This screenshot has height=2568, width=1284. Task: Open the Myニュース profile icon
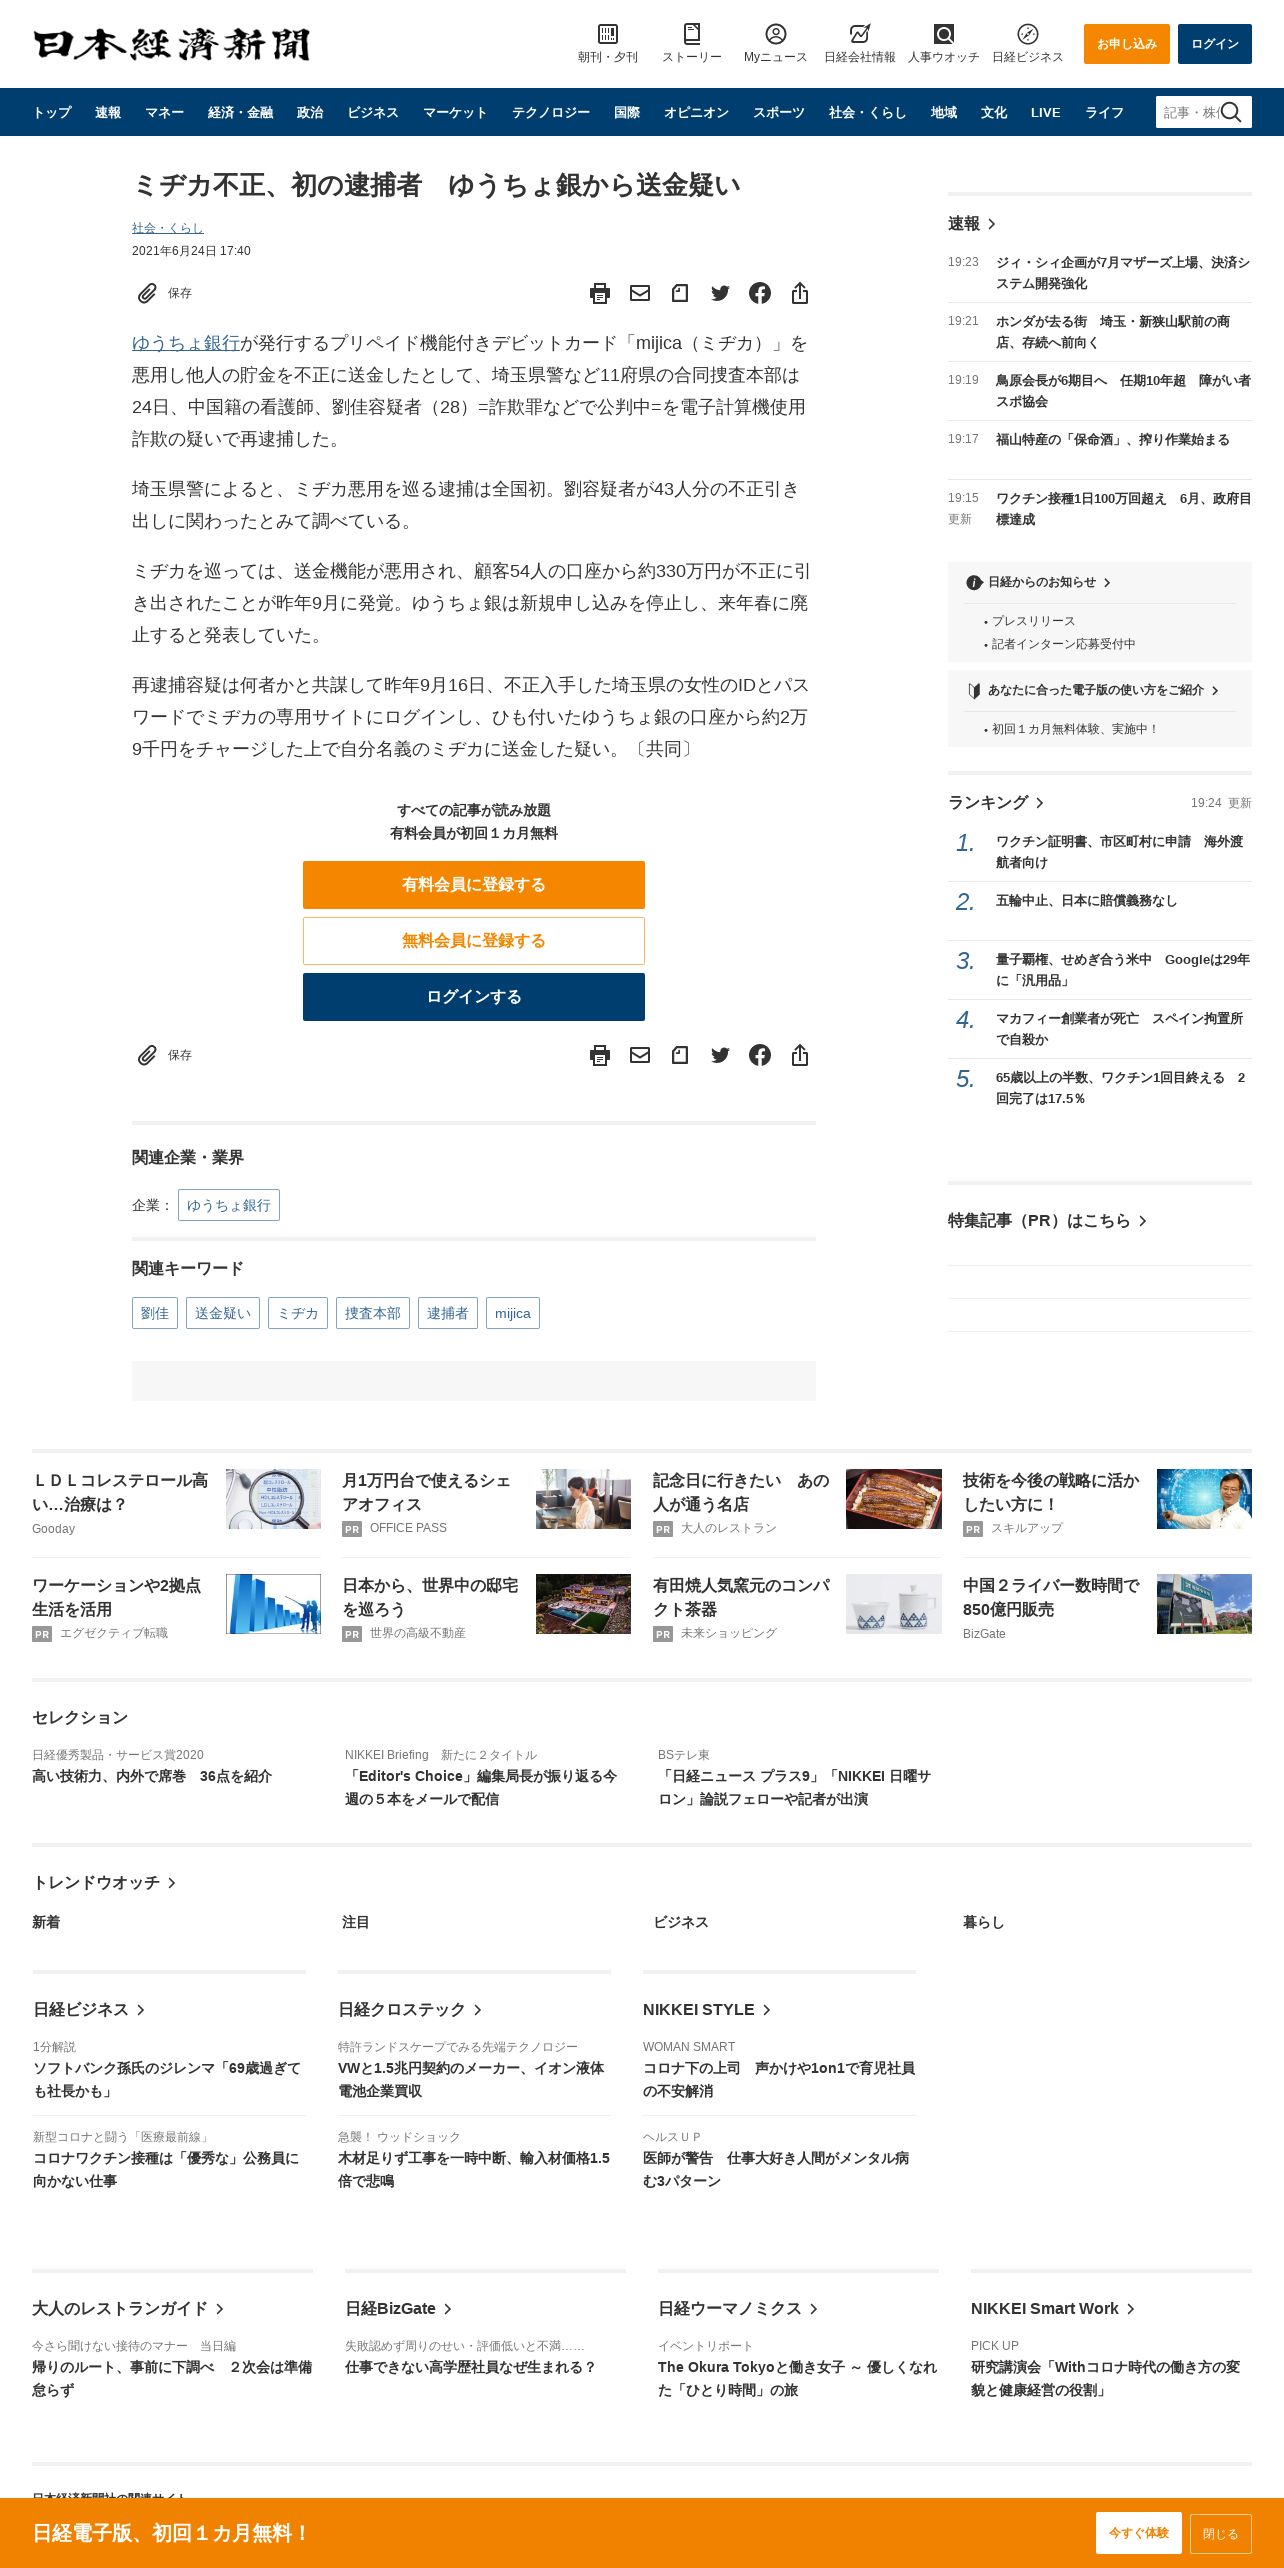775,34
